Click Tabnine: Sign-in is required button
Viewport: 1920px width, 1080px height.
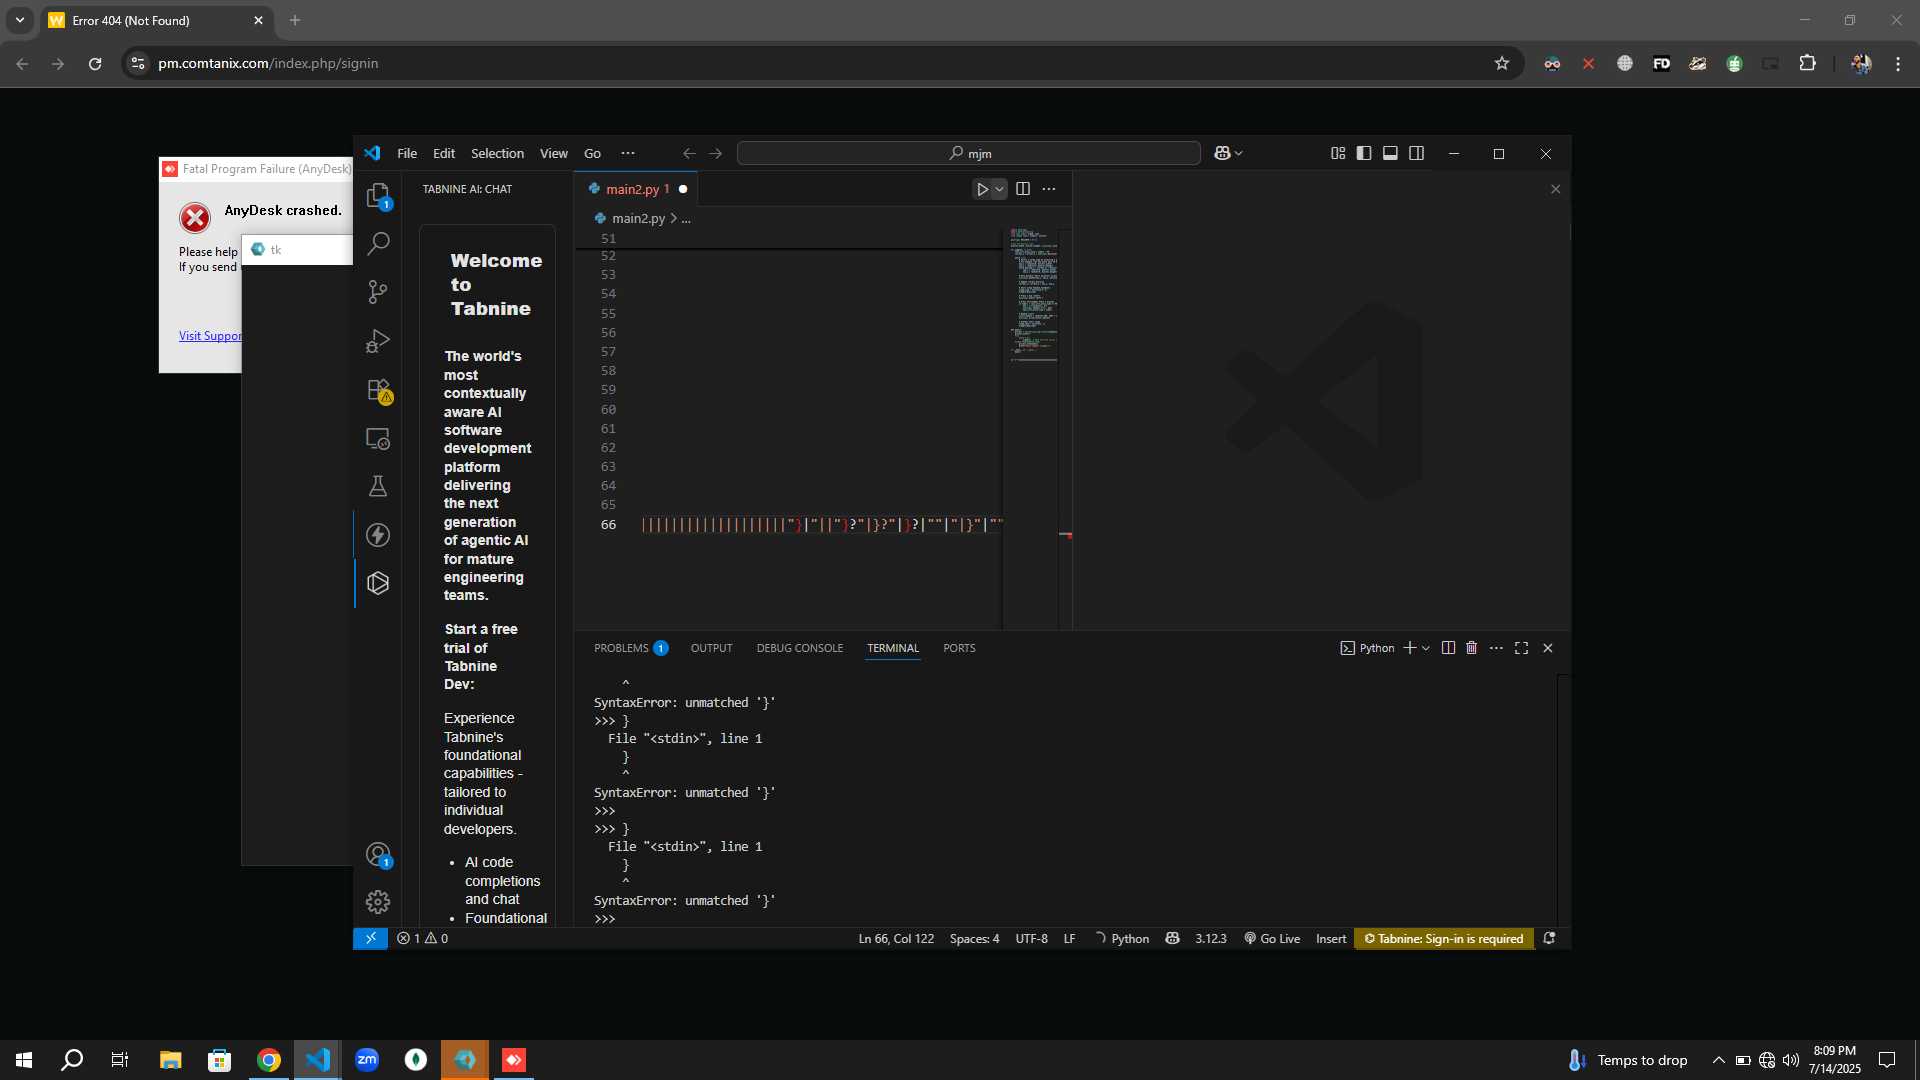1444,938
